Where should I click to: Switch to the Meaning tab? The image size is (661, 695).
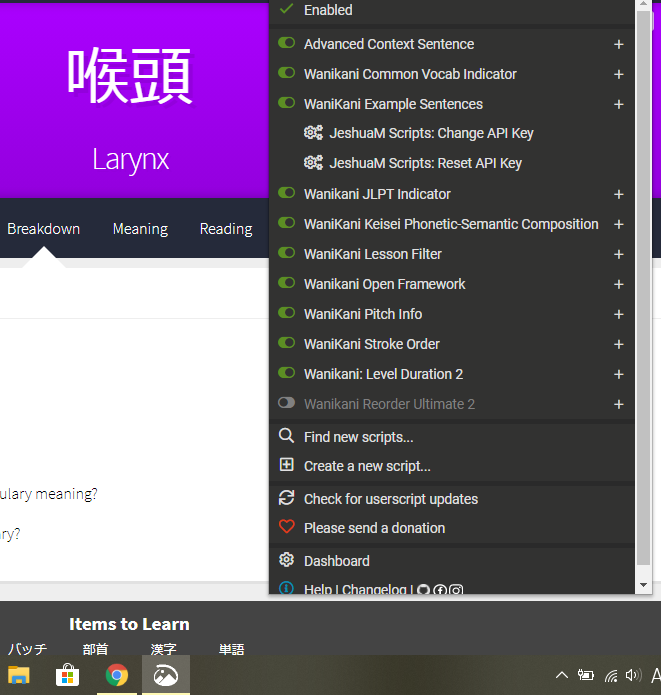tap(140, 229)
